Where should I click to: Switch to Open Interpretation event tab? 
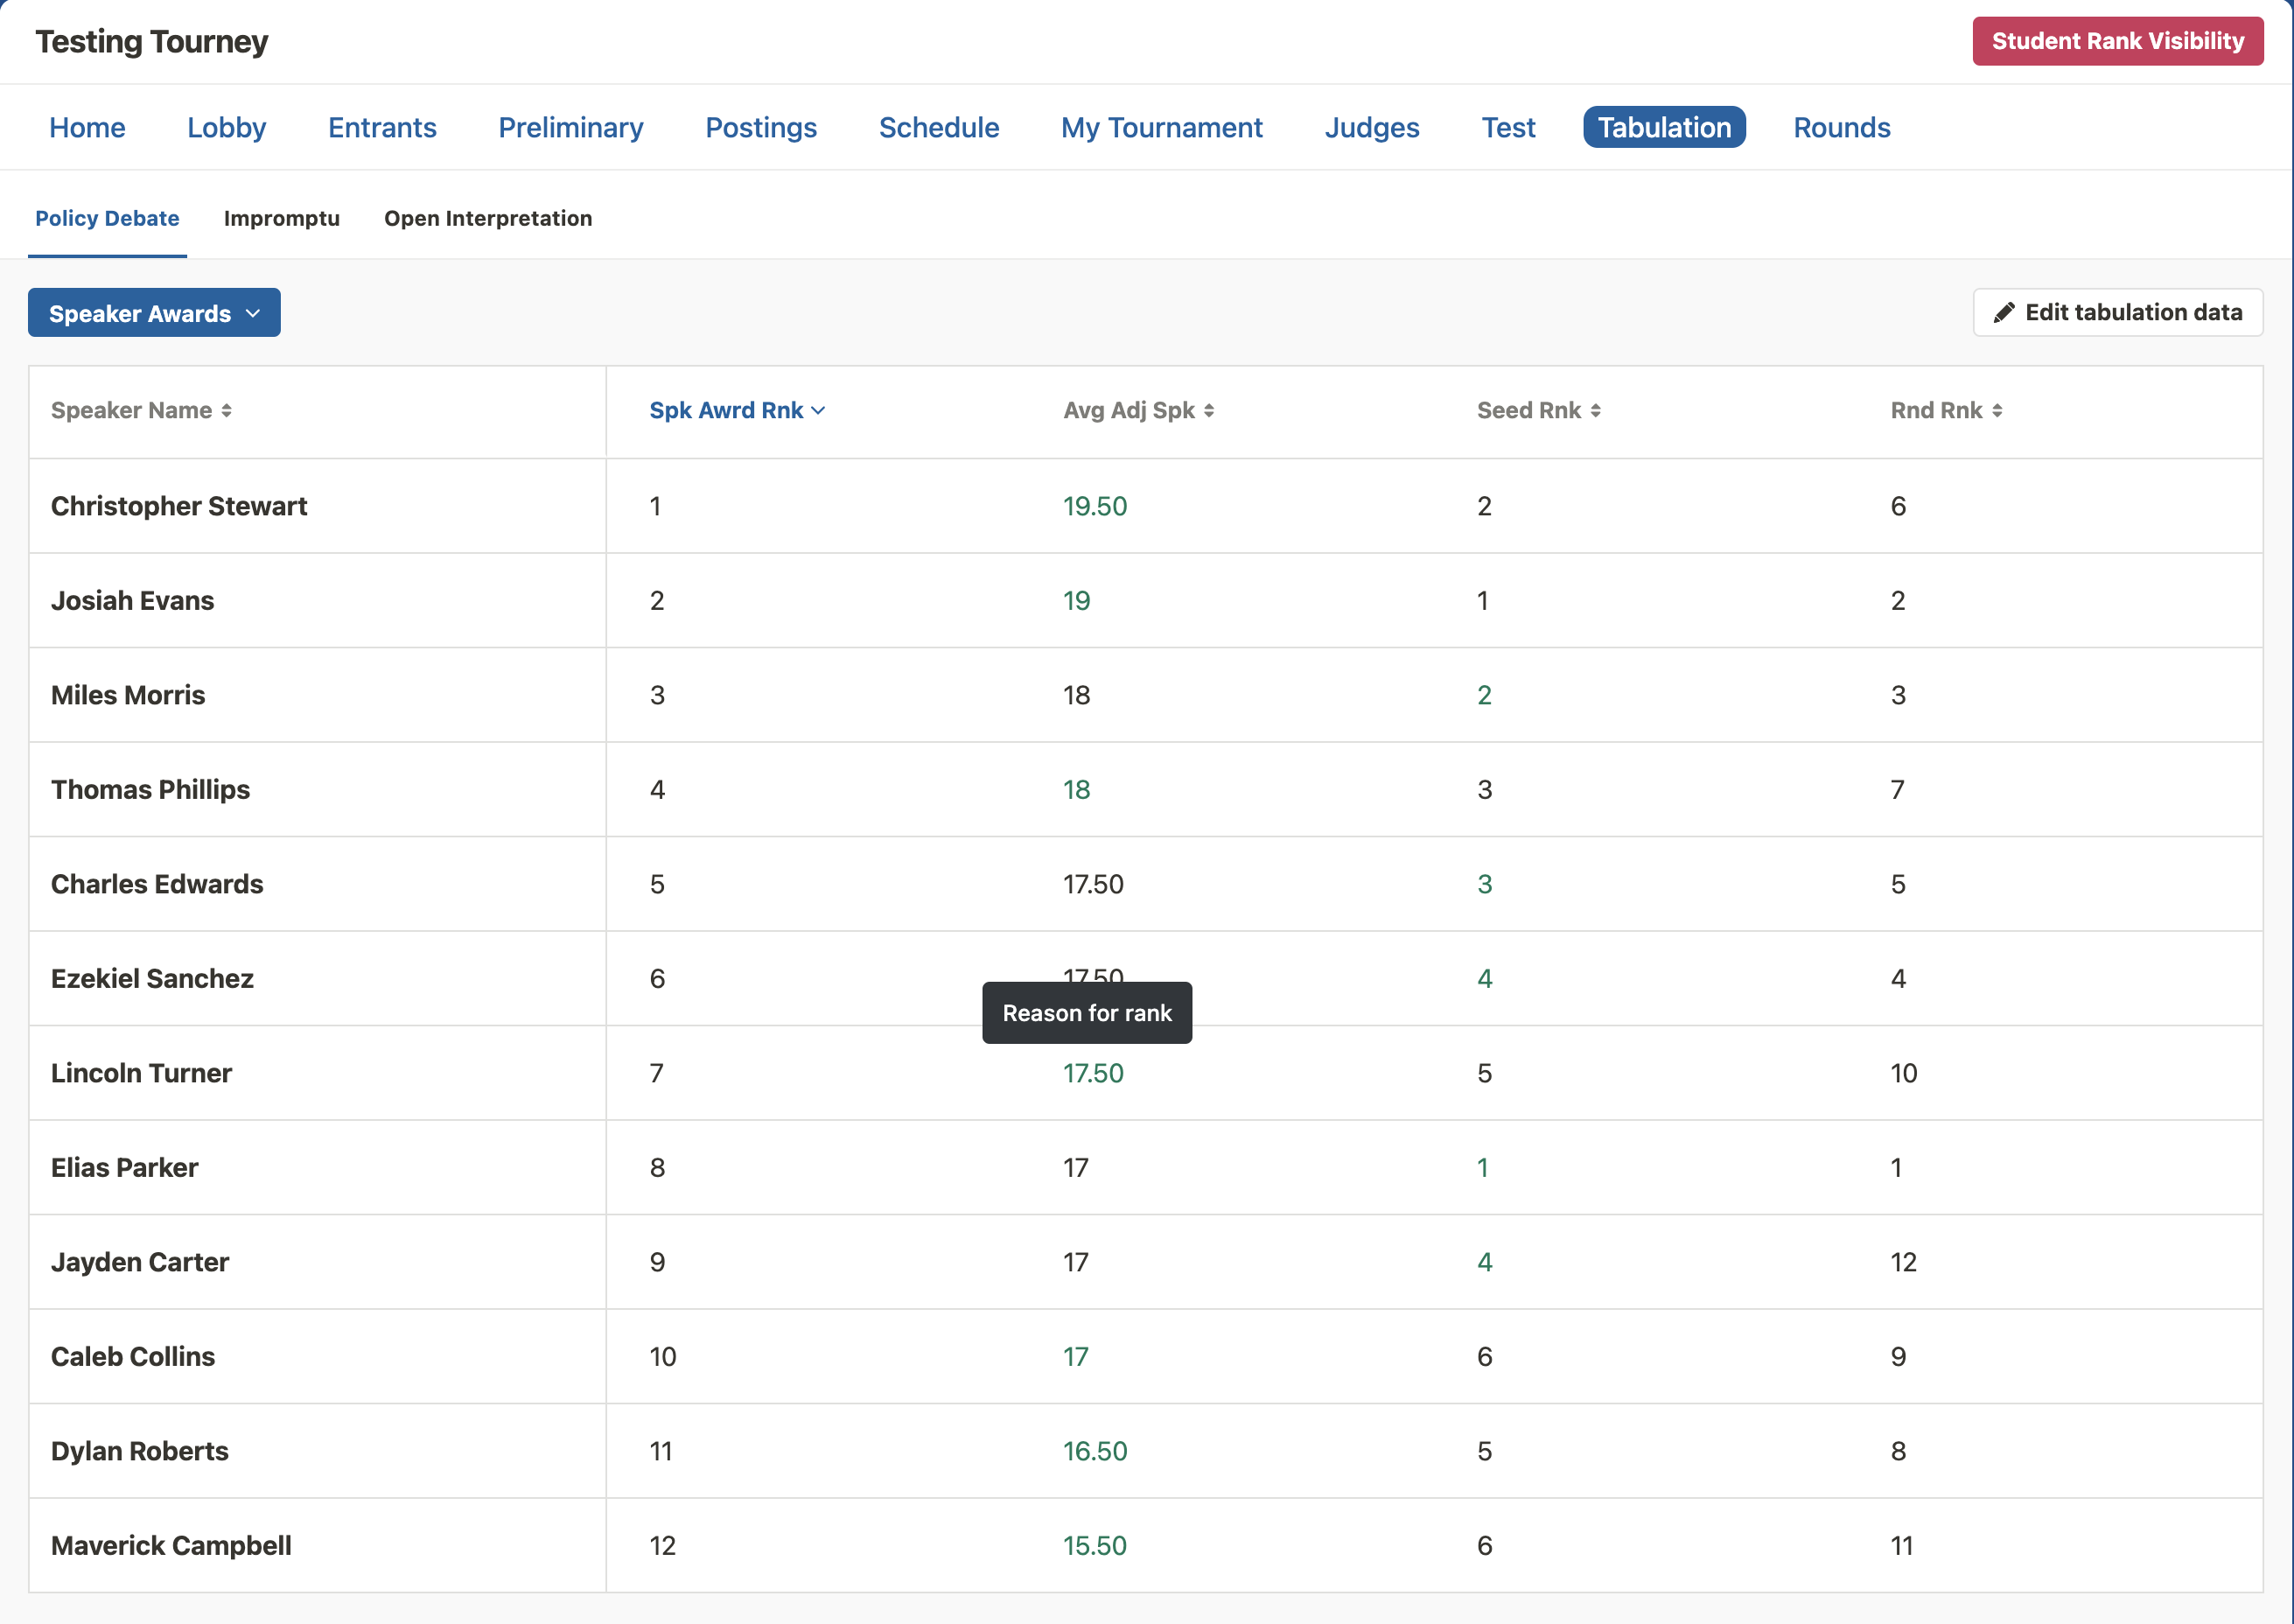[x=488, y=218]
